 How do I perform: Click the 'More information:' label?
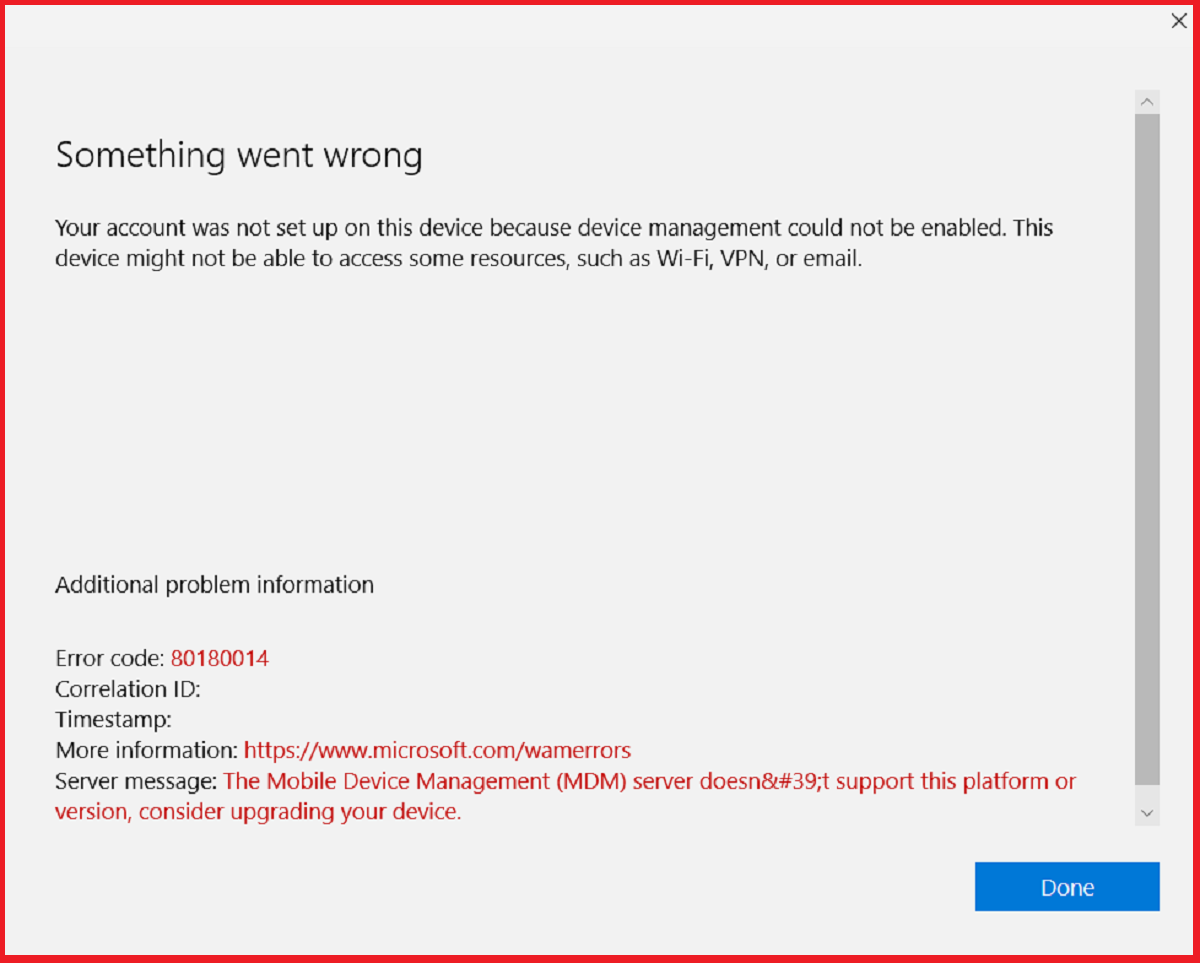[146, 750]
